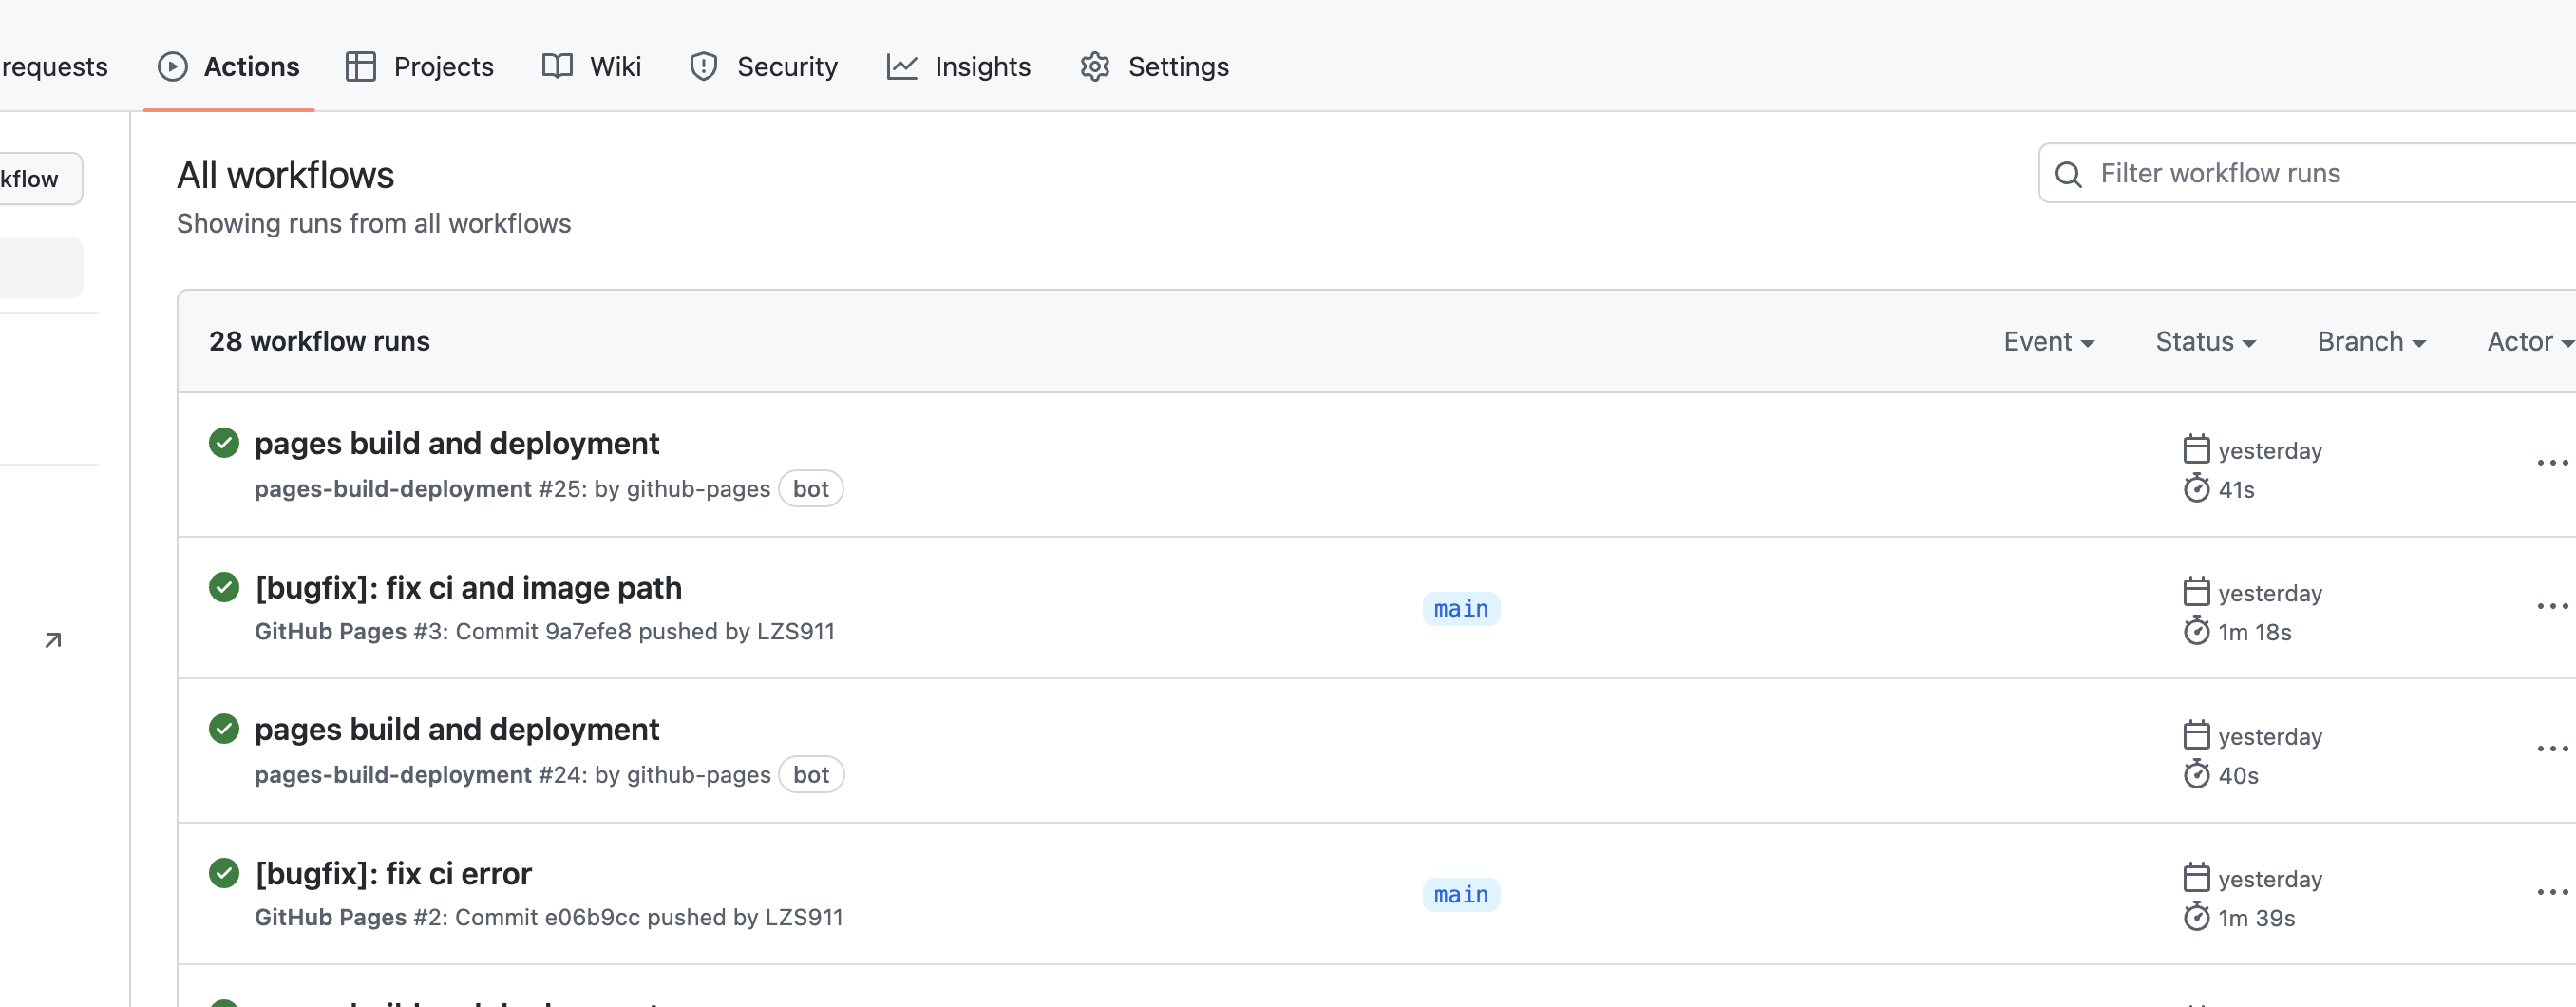Expand the Branch filter dropdown

tap(2372, 341)
